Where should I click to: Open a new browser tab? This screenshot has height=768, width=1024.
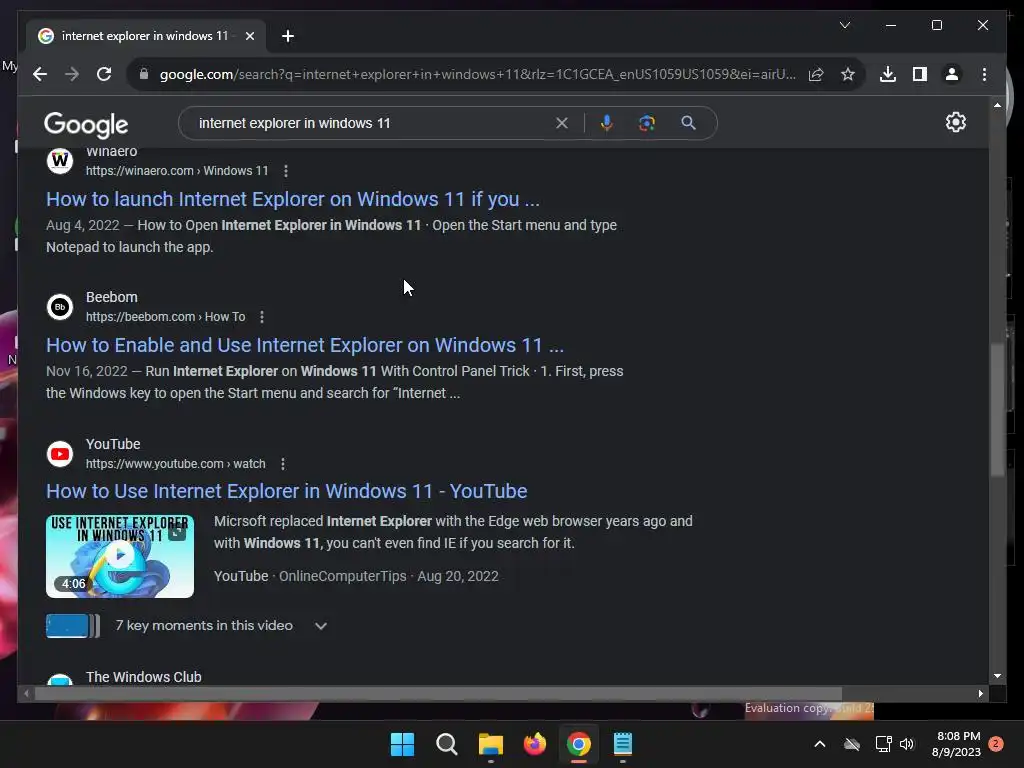(288, 36)
